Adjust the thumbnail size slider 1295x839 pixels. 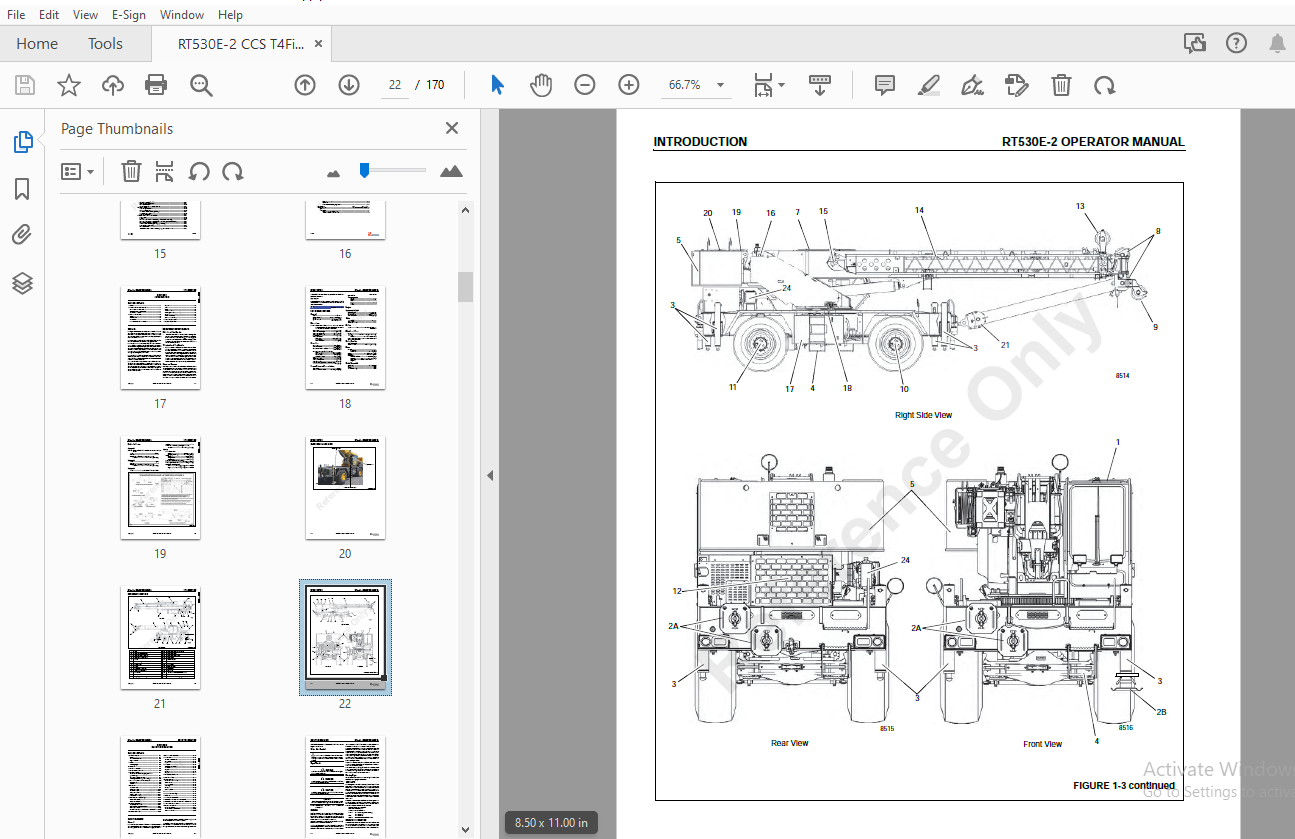pos(365,170)
